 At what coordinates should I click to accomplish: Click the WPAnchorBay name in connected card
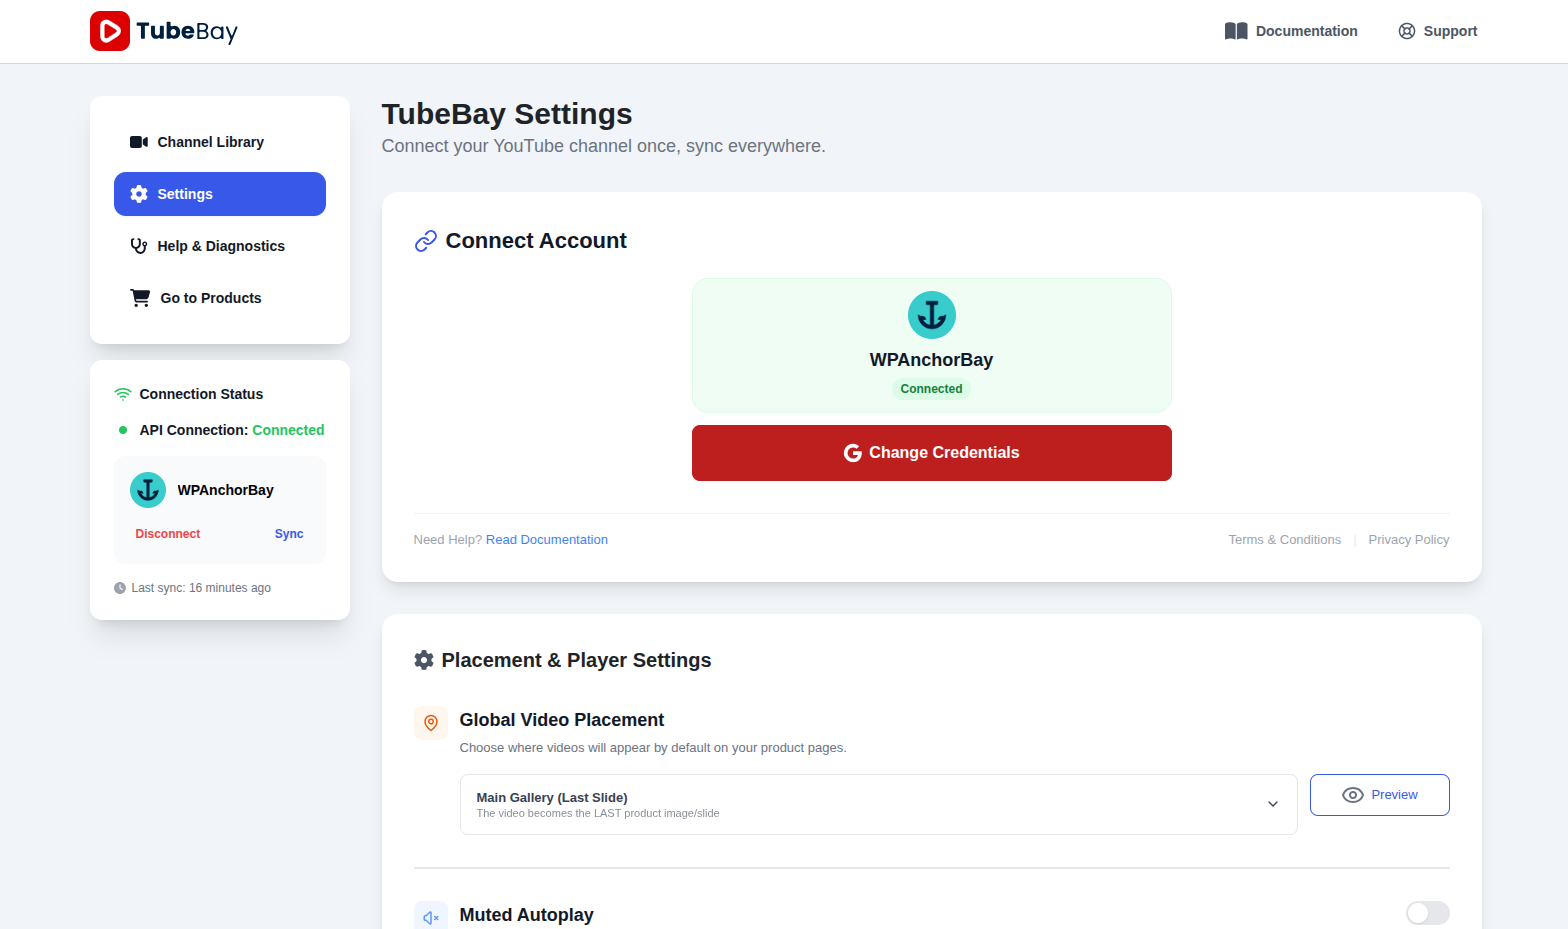931,360
